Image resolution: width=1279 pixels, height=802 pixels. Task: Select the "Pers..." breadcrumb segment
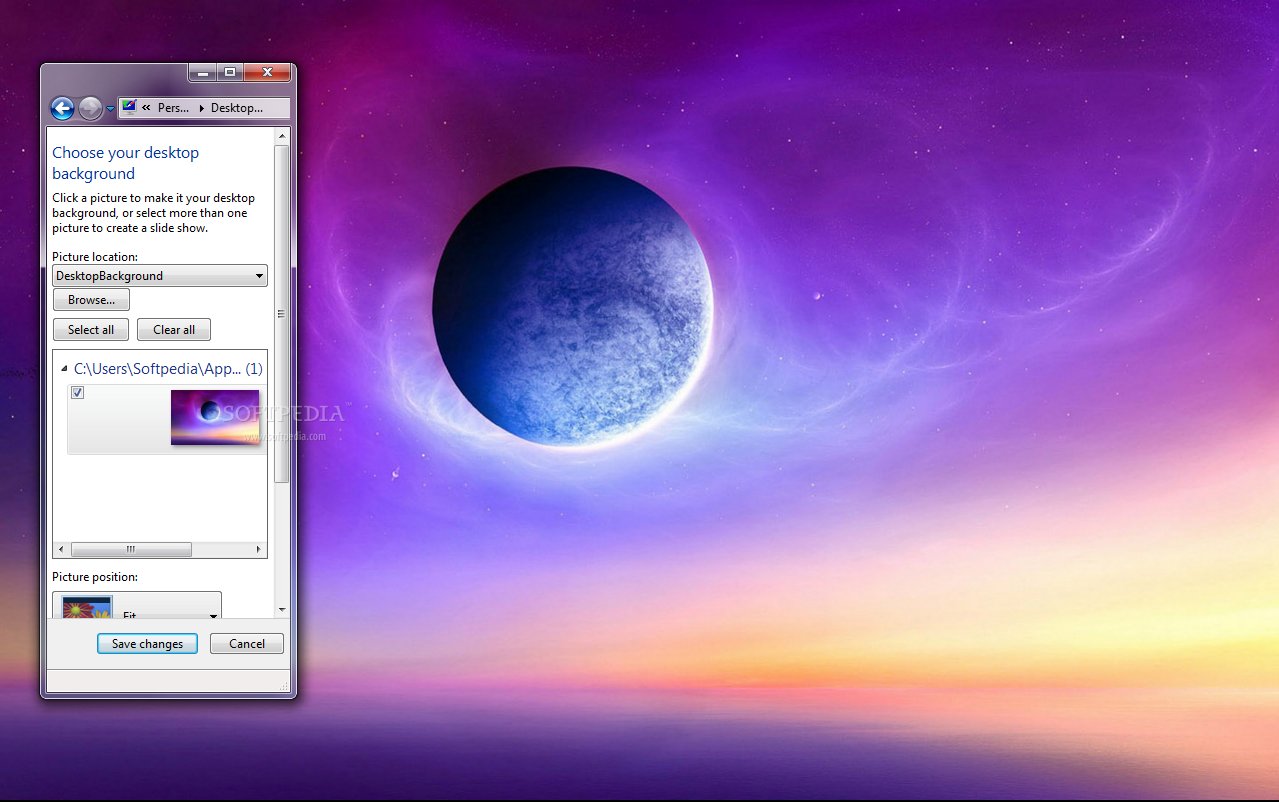click(x=174, y=108)
